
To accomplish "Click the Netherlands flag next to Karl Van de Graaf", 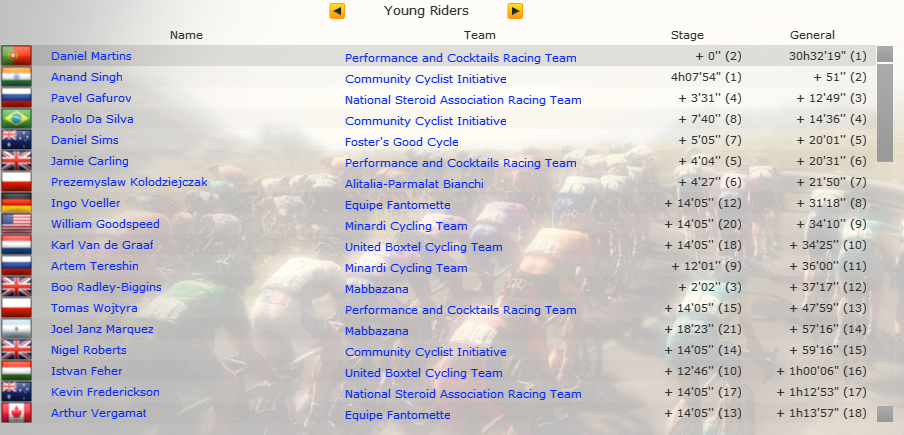I will (x=17, y=245).
